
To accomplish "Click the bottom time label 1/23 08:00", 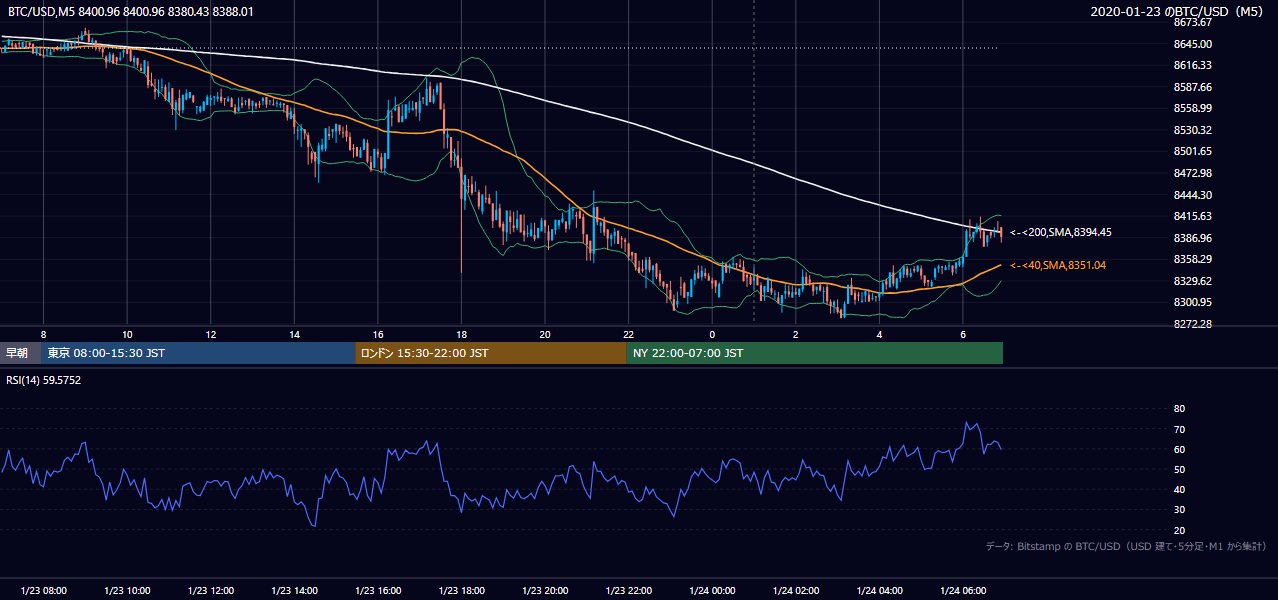I will point(43,591).
